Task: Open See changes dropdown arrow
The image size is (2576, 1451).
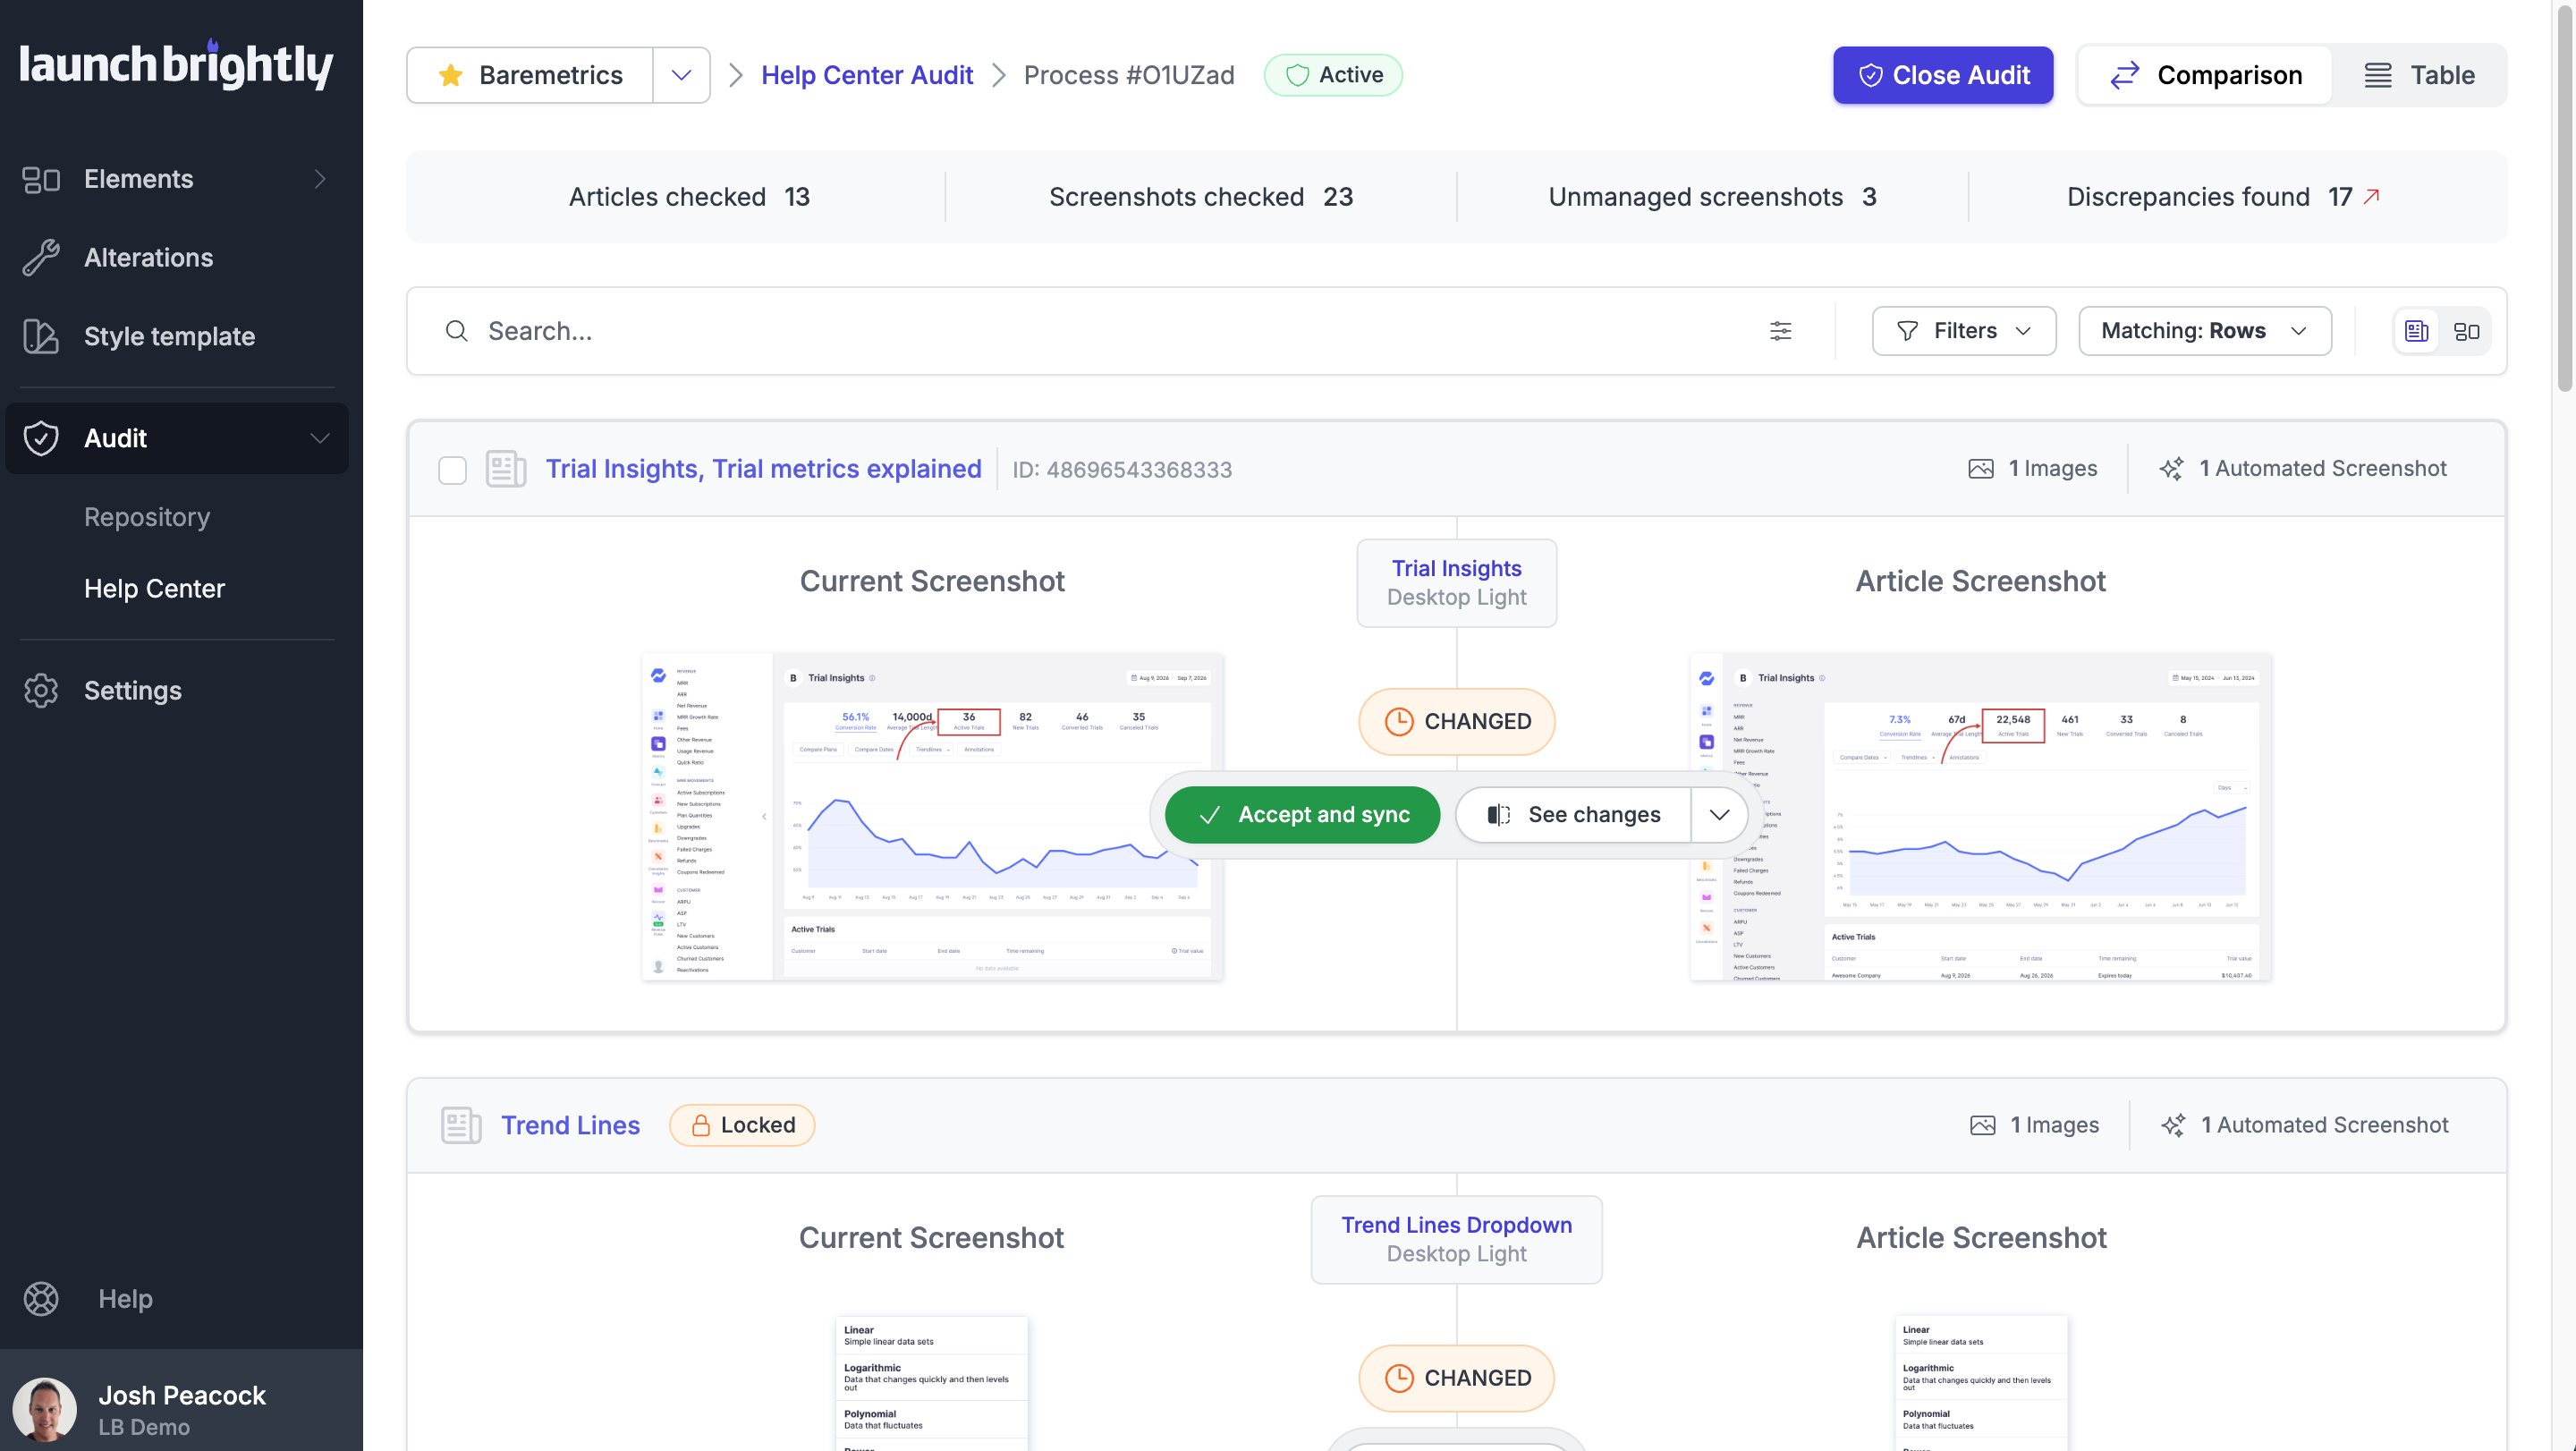Action: pyautogui.click(x=1720, y=815)
